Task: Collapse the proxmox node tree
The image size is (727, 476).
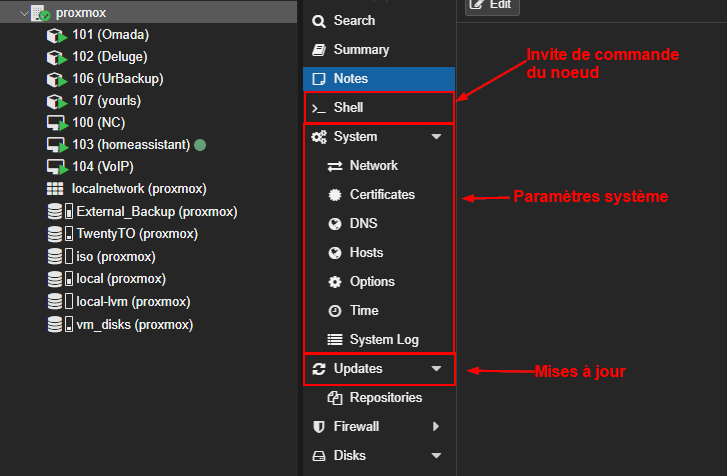Action: (24, 13)
